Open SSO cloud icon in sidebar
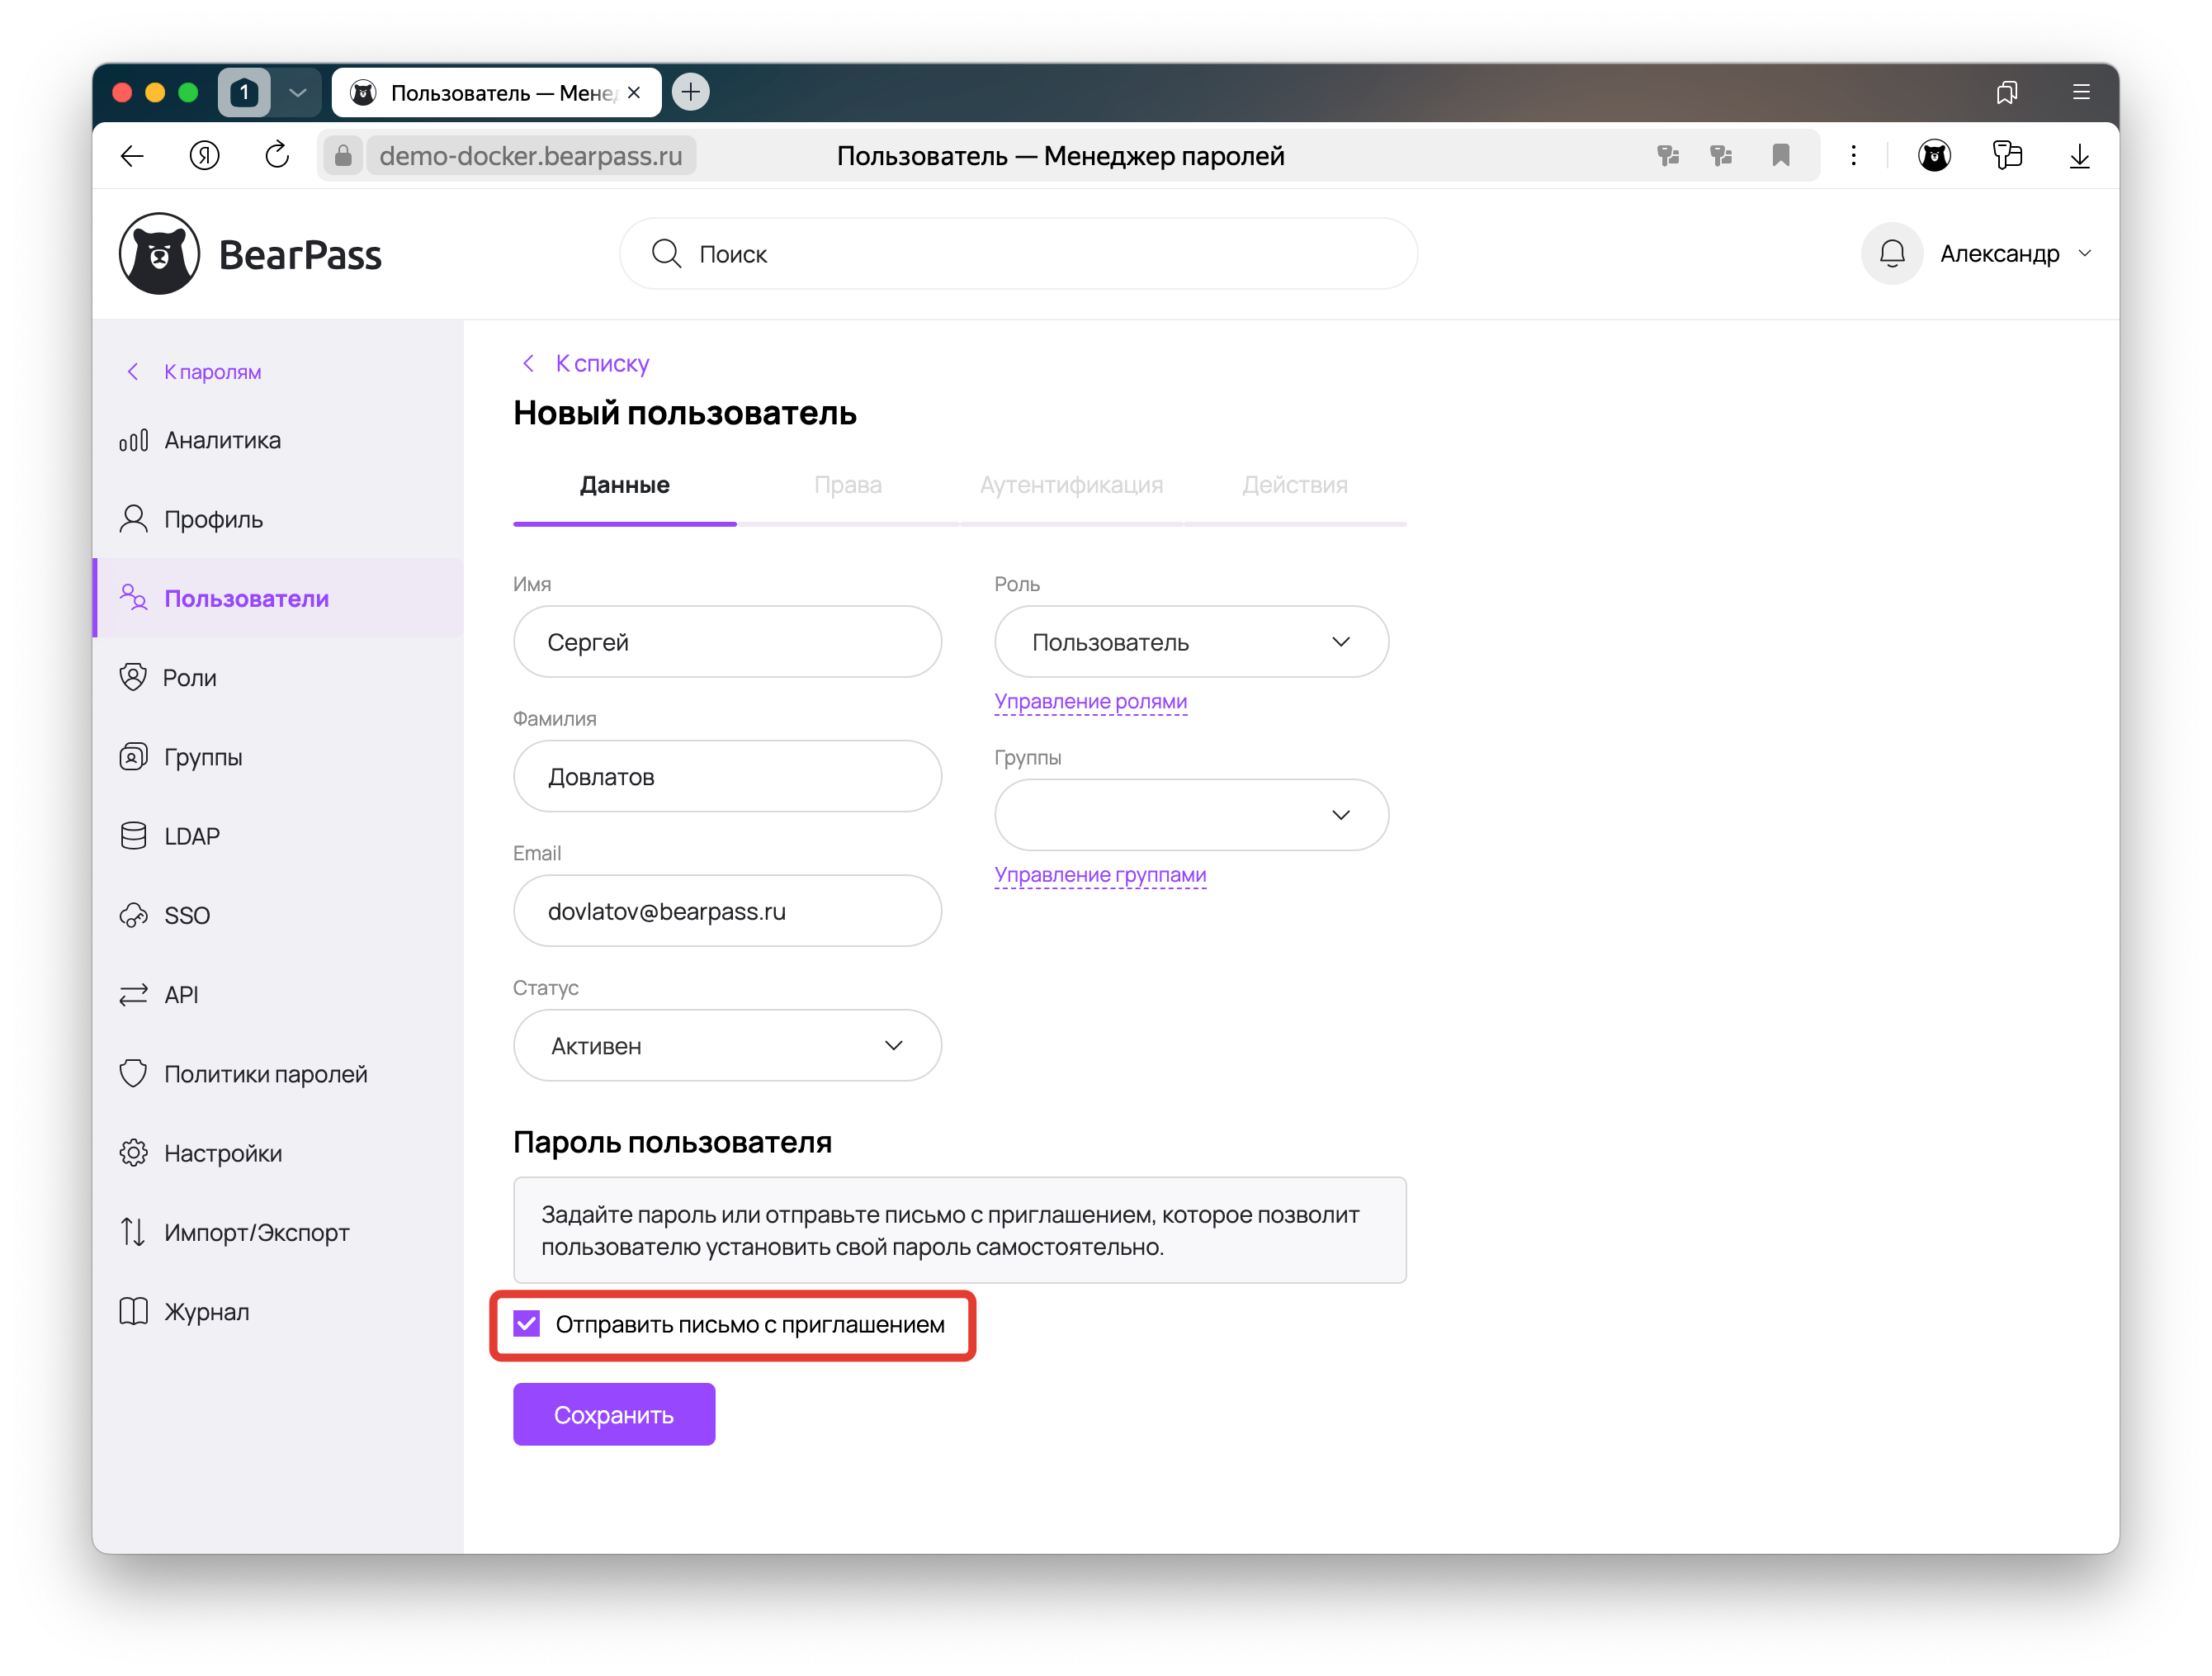The image size is (2212, 1676). [x=133, y=915]
